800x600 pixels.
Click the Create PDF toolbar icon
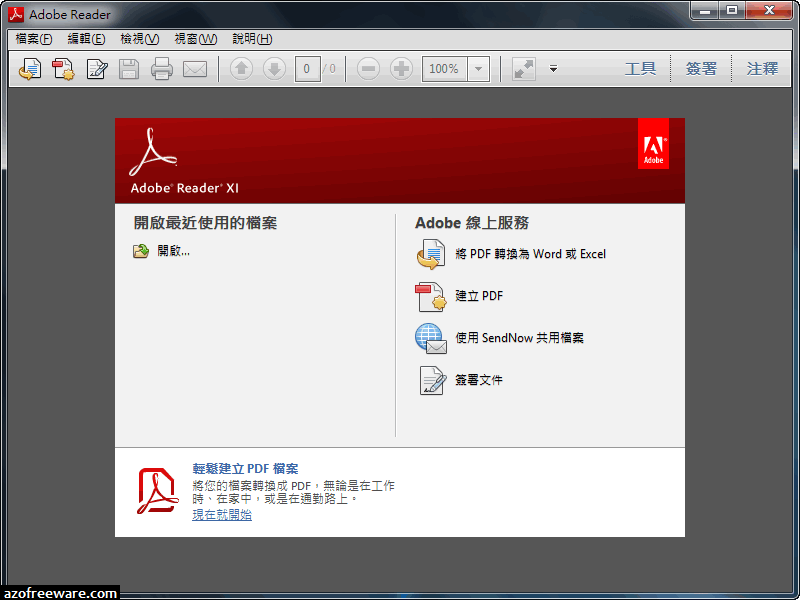tap(63, 69)
